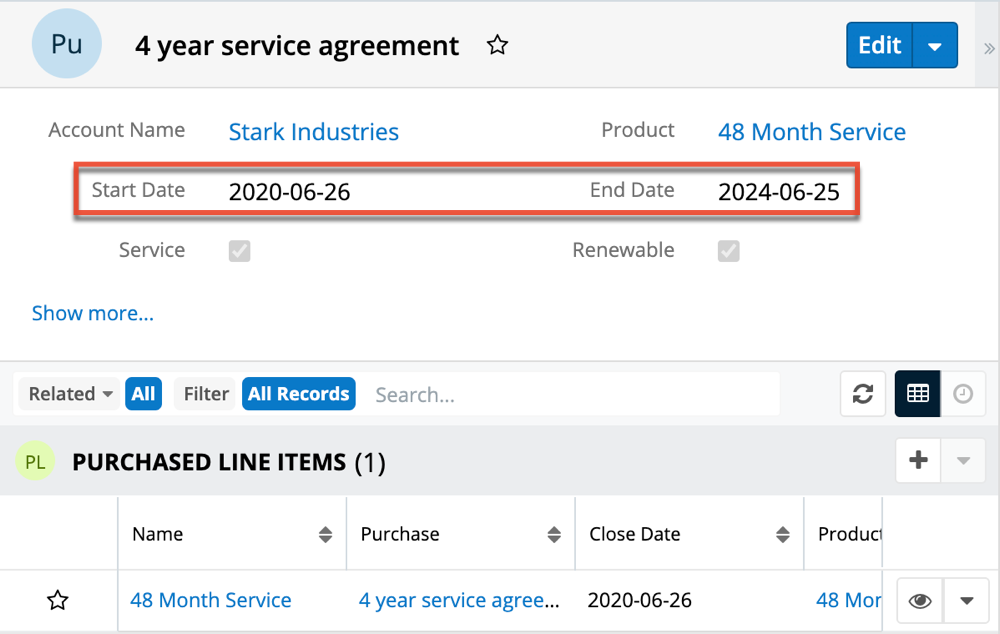
Task: Sort line items by Name column
Action: 325,535
